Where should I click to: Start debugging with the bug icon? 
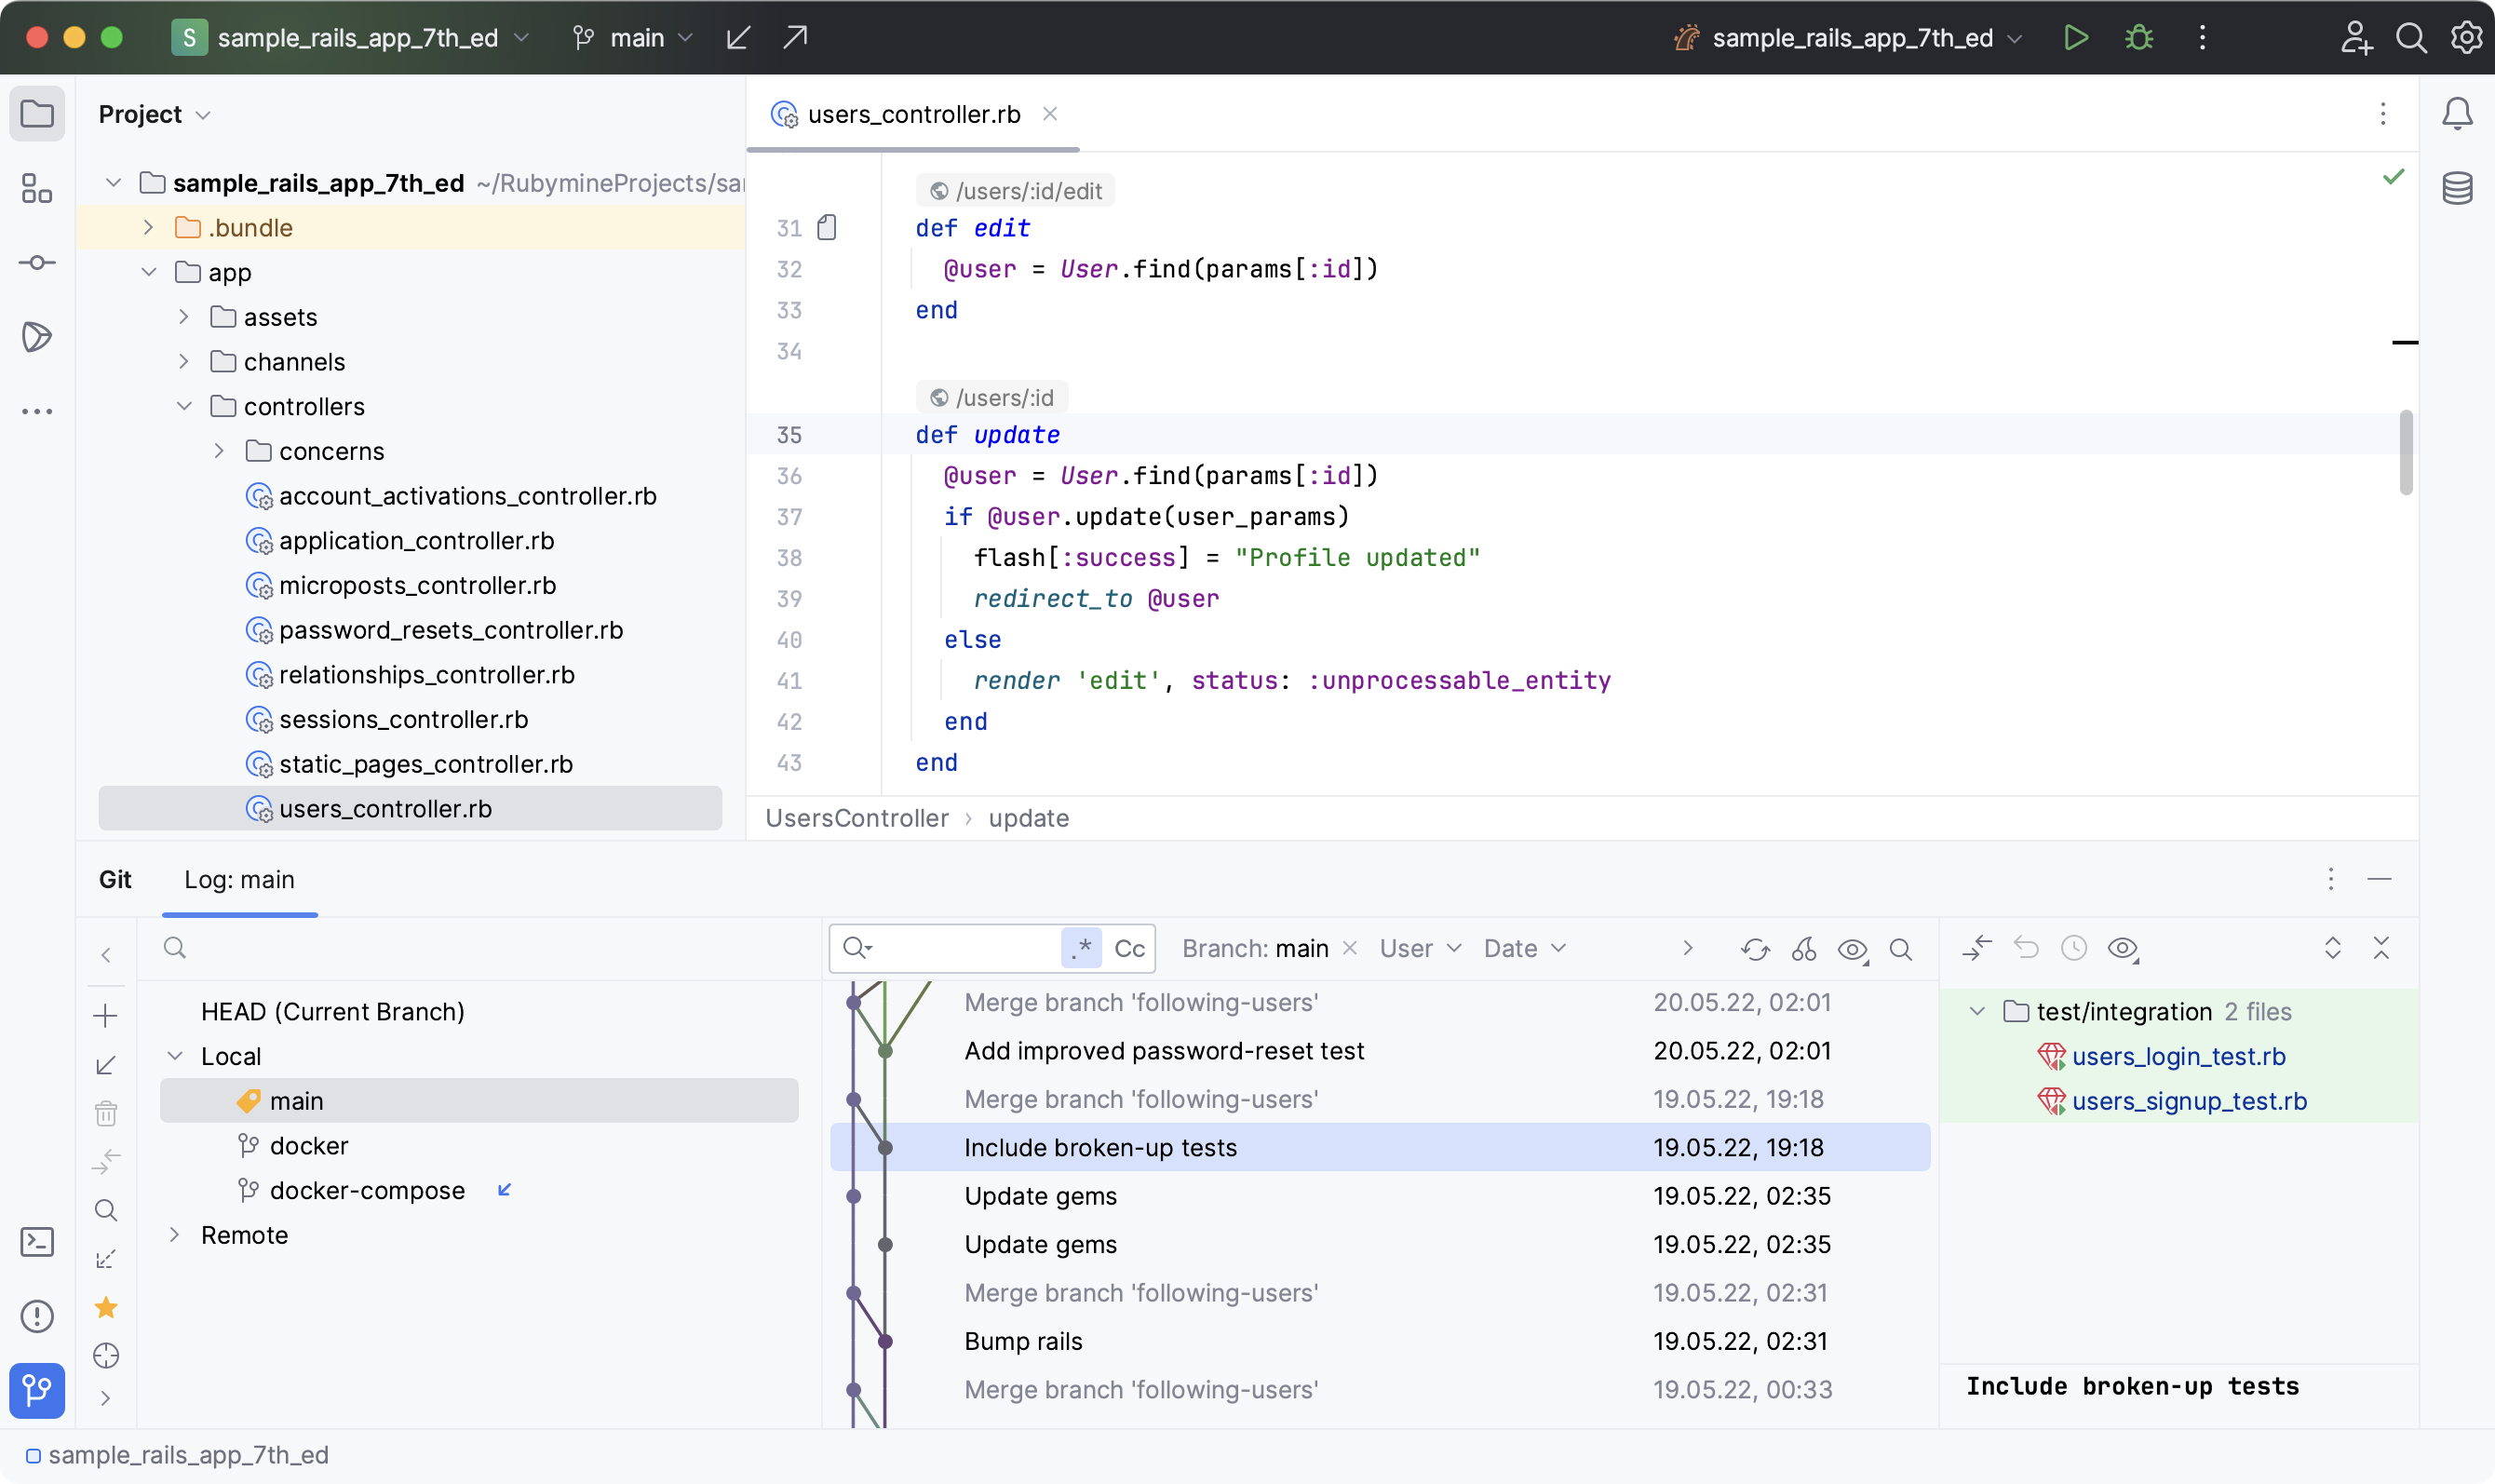pyautogui.click(x=2138, y=37)
